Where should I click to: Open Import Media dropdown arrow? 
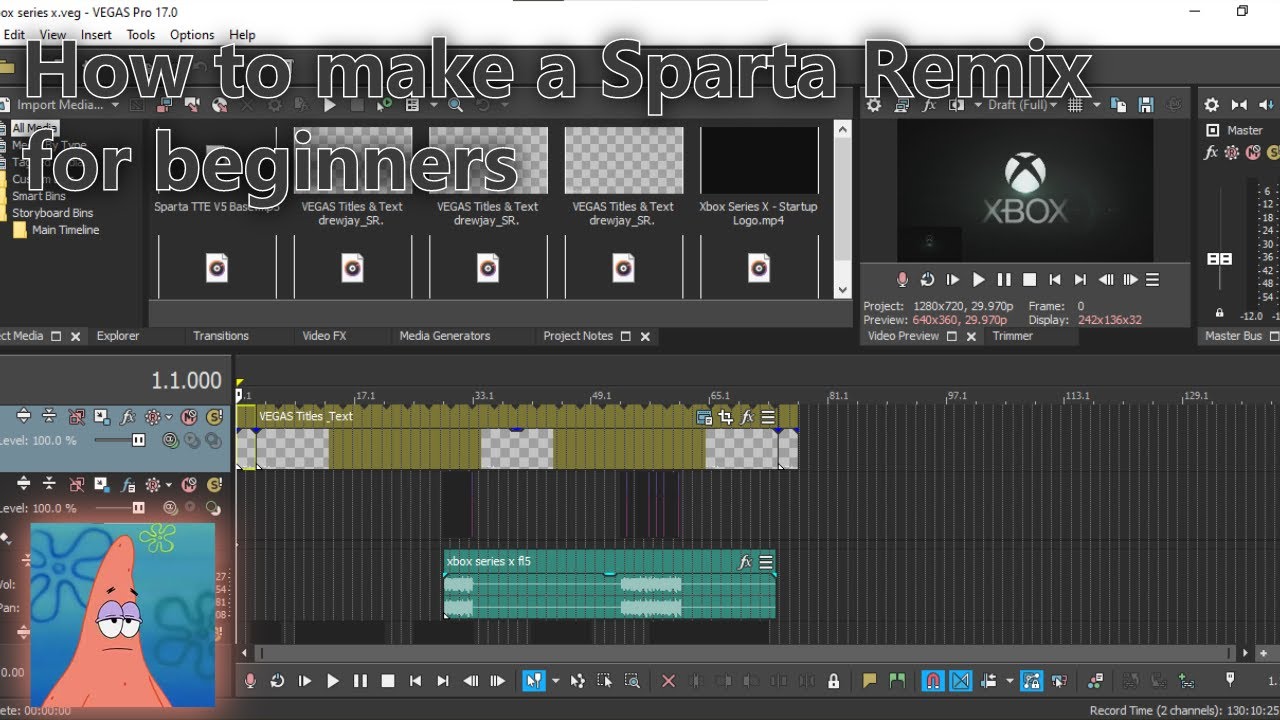pyautogui.click(x=115, y=105)
